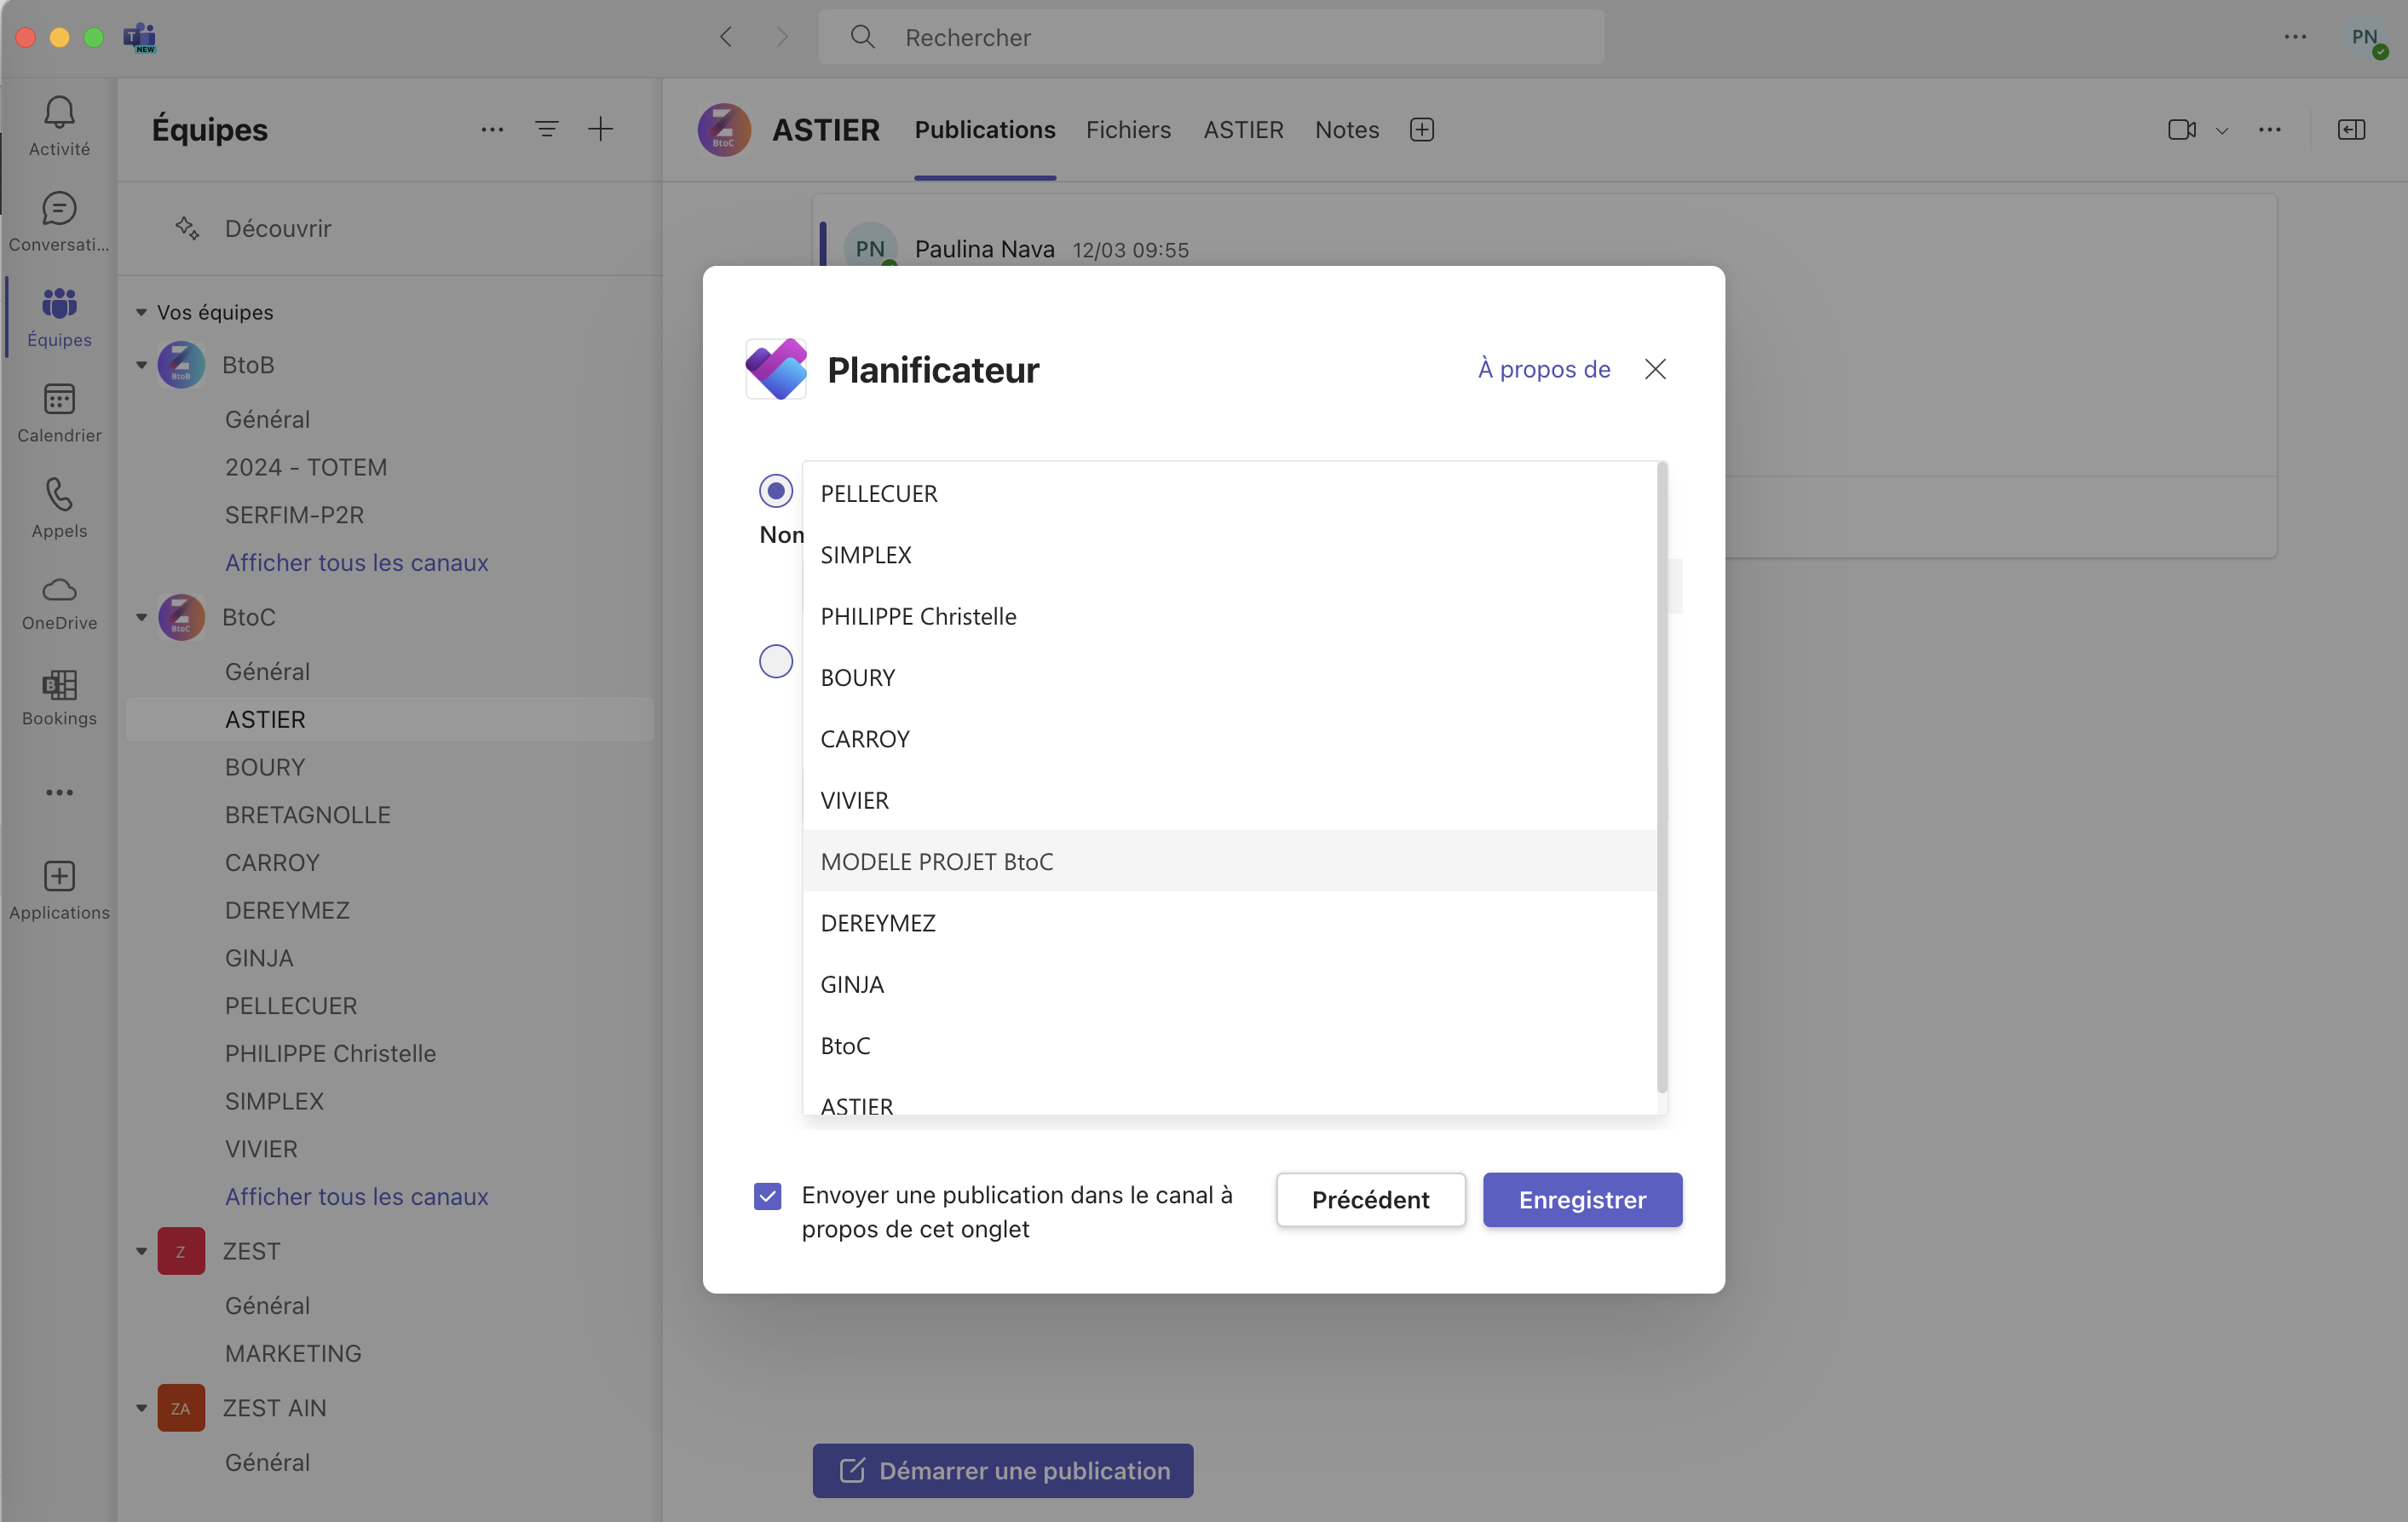The image size is (2408, 1522).
Task: Add a tab with the plus icon
Action: pos(1421,130)
